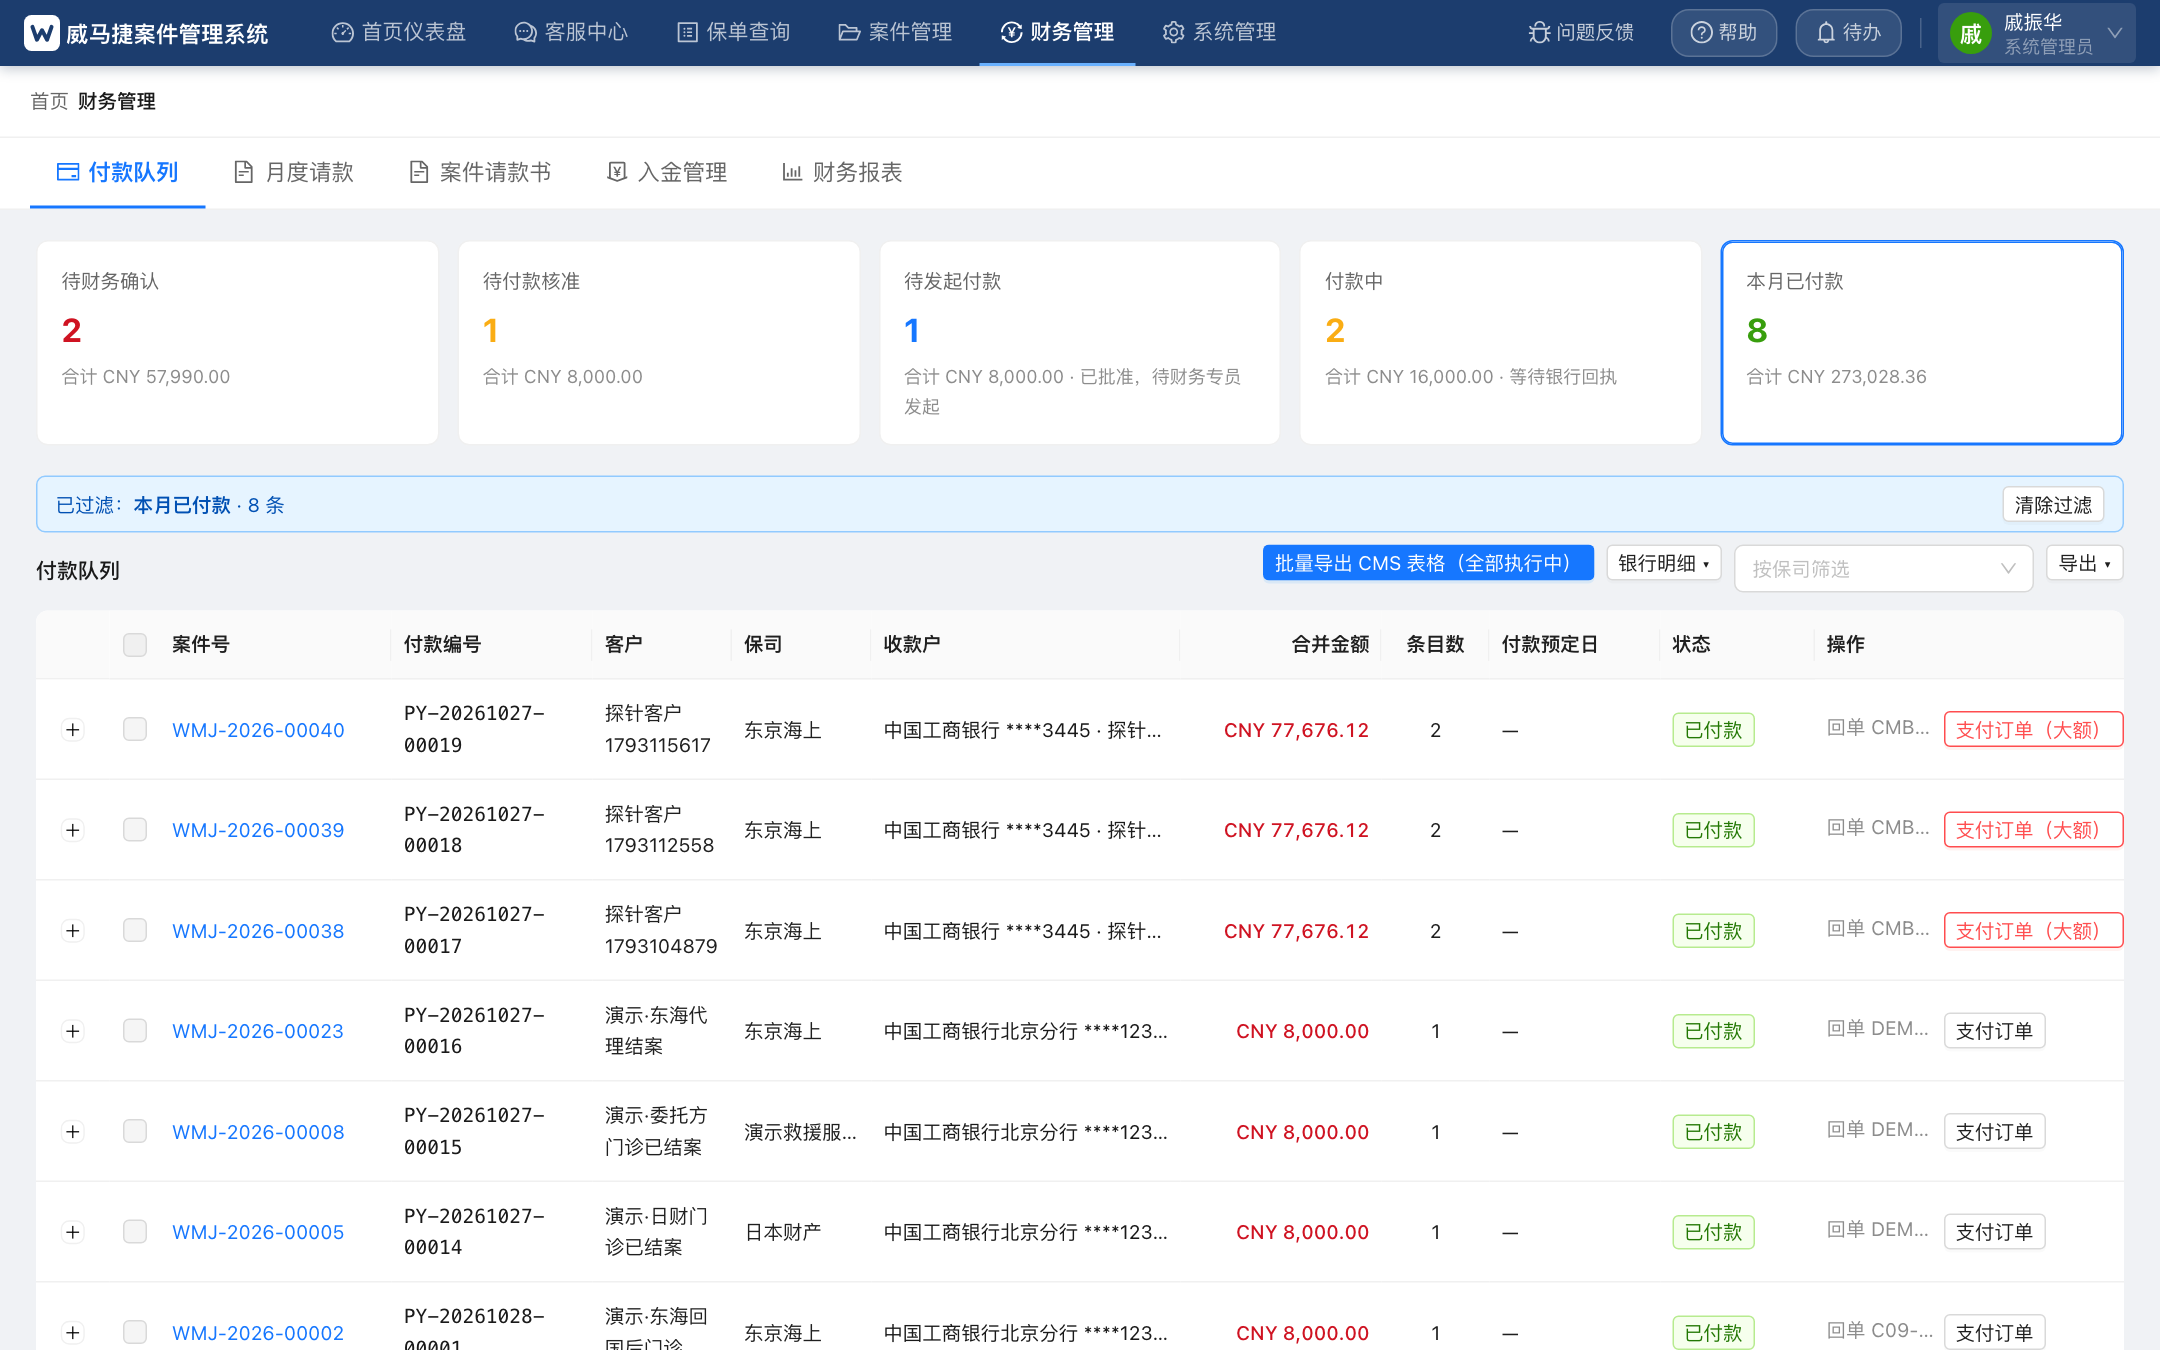Open 保单查询 list icon
Screen dimensions: 2160x1350
[687, 33]
